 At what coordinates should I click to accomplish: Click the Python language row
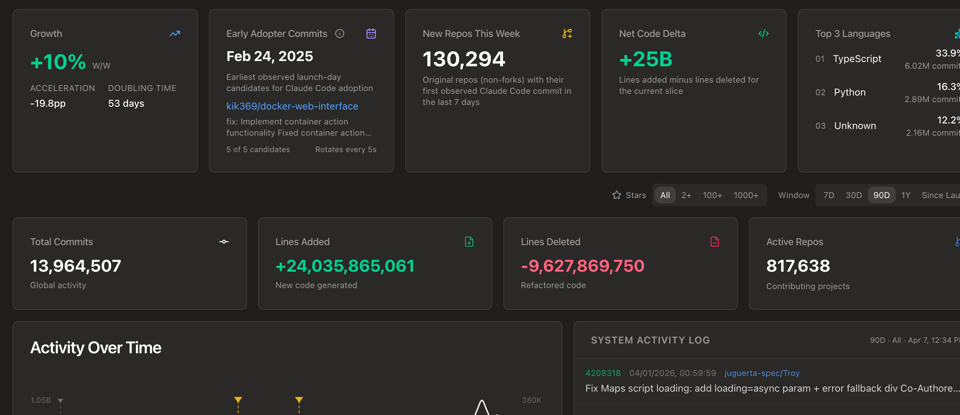pos(887,92)
